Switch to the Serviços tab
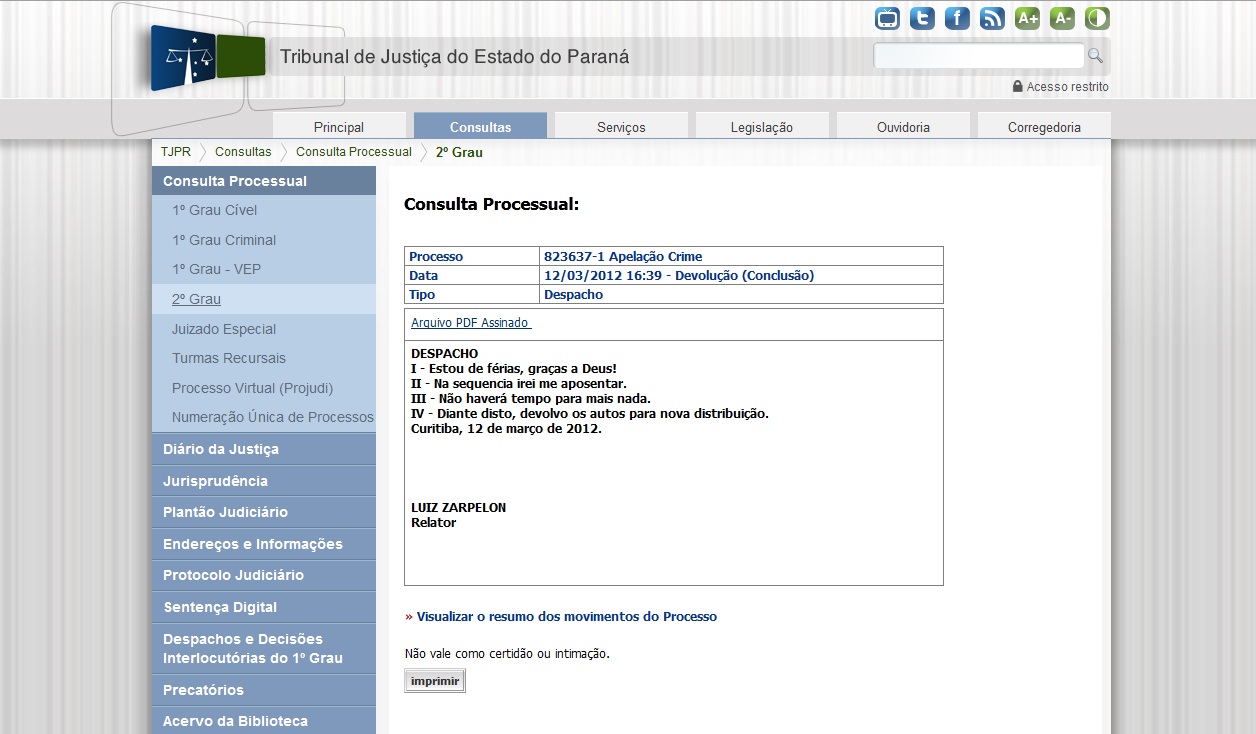The image size is (1256, 734). point(621,127)
